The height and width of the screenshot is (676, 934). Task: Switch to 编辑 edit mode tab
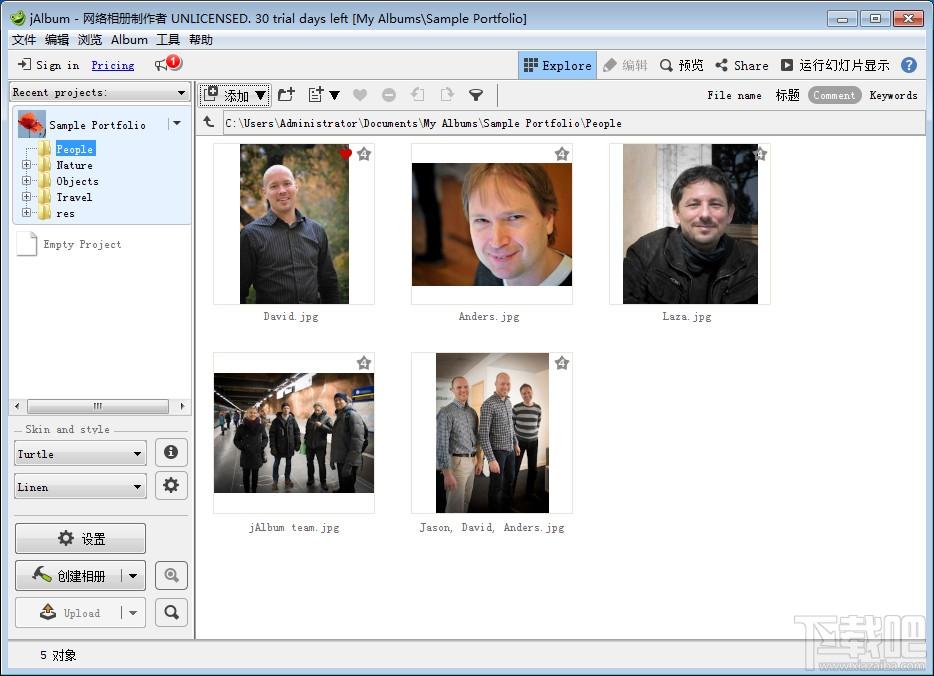click(x=625, y=65)
